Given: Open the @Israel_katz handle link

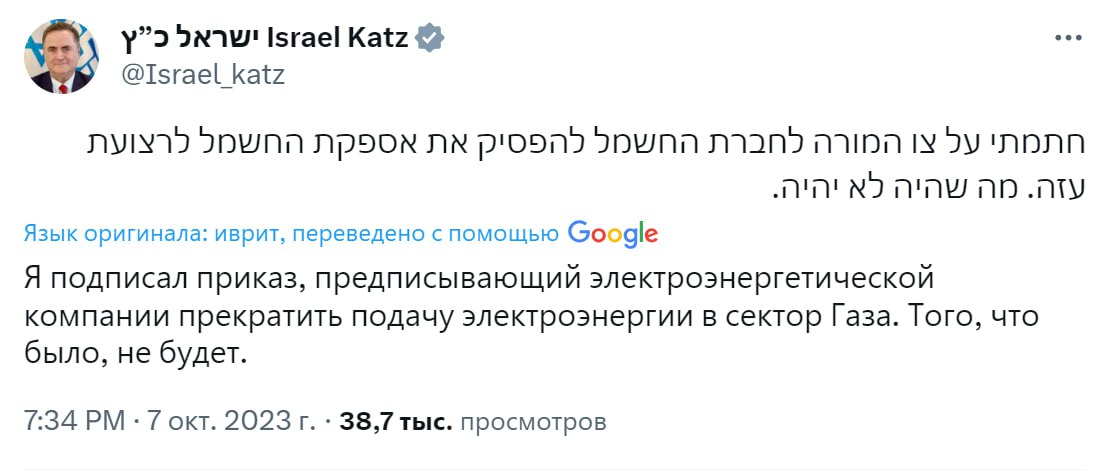Looking at the screenshot, I should pos(204,75).
